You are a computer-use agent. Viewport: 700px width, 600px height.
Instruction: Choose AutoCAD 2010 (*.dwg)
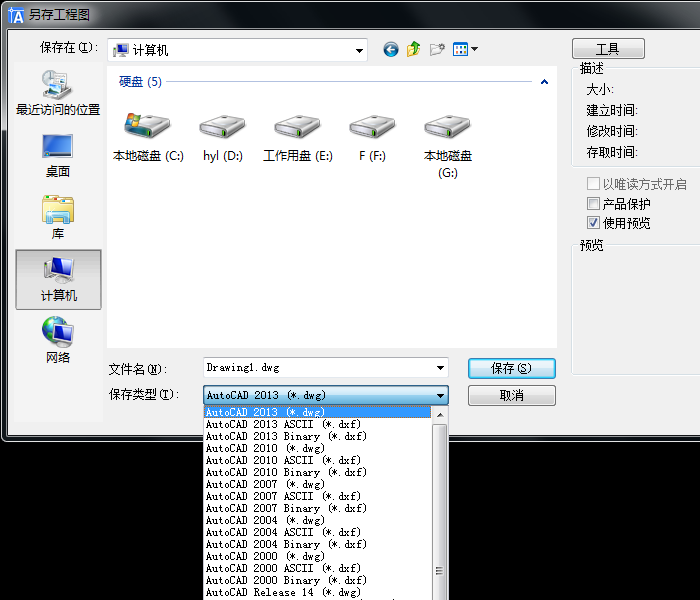coord(317,448)
